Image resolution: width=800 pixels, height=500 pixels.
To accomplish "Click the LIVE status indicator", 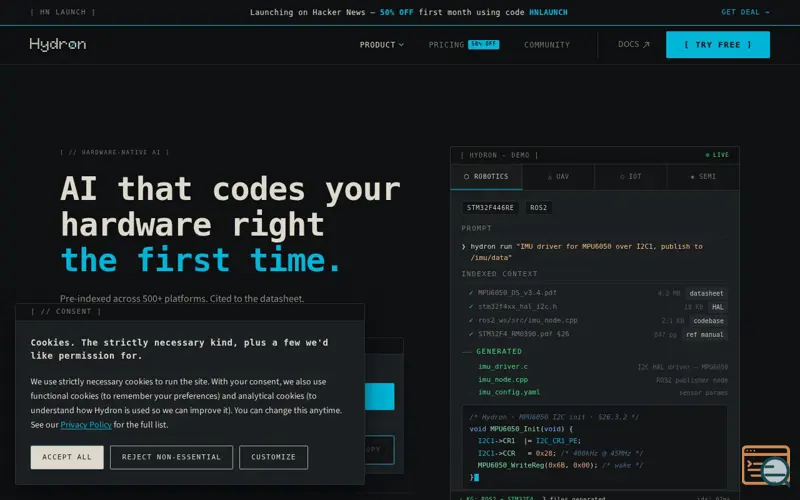I will (x=717, y=155).
